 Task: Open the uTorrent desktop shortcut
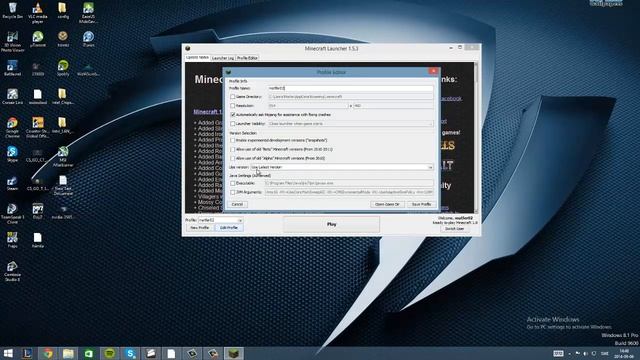coord(38,39)
